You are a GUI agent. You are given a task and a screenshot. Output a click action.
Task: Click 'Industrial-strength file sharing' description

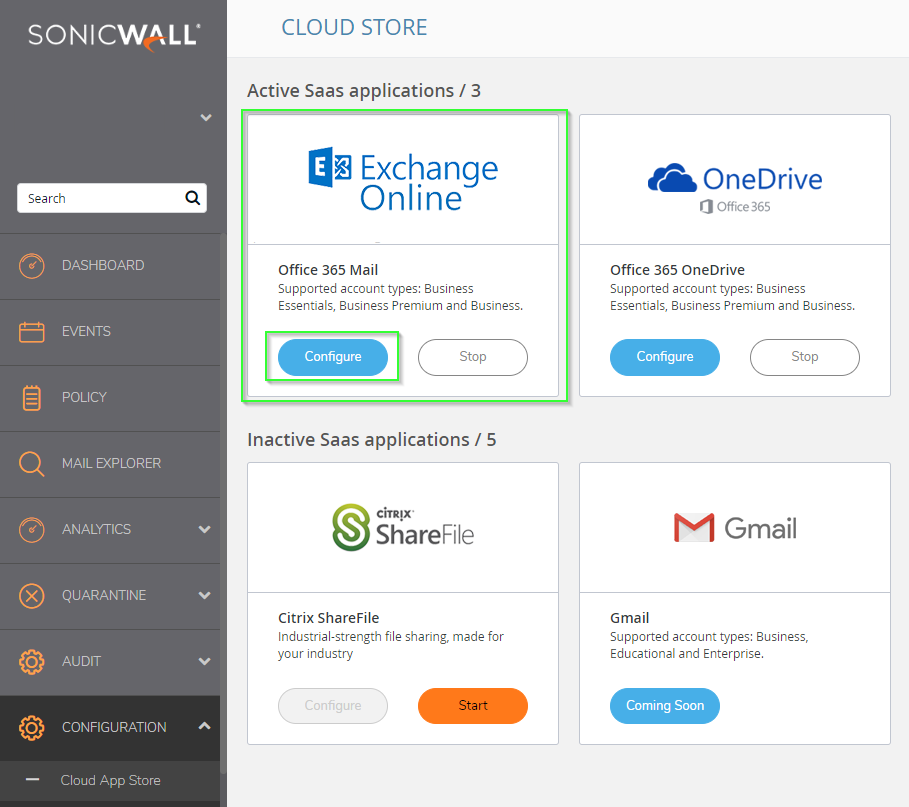point(391,645)
